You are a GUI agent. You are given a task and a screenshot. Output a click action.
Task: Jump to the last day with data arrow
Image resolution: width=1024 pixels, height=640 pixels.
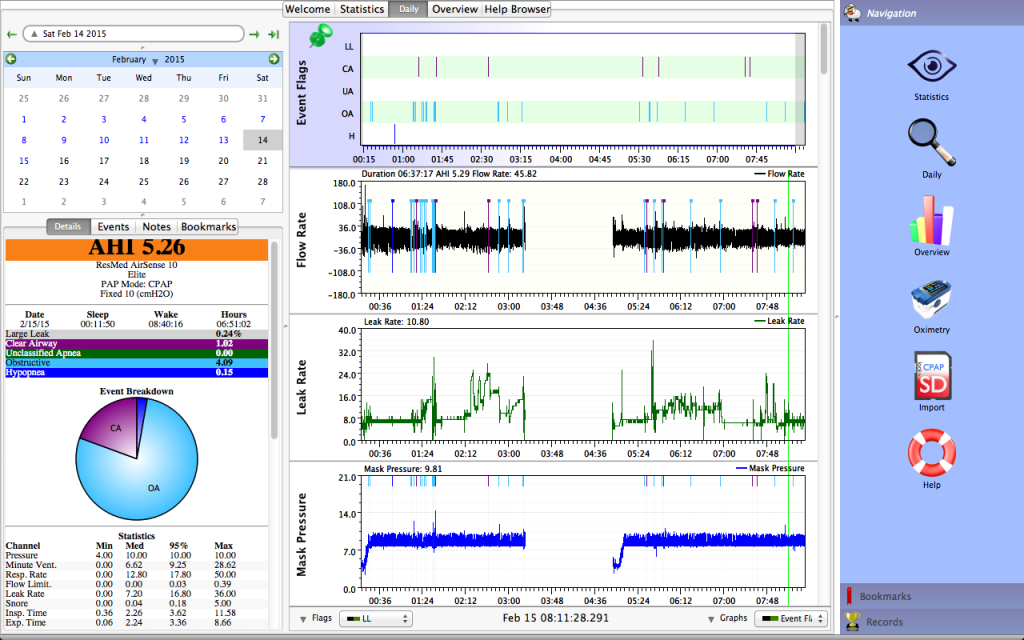pyautogui.click(x=273, y=34)
